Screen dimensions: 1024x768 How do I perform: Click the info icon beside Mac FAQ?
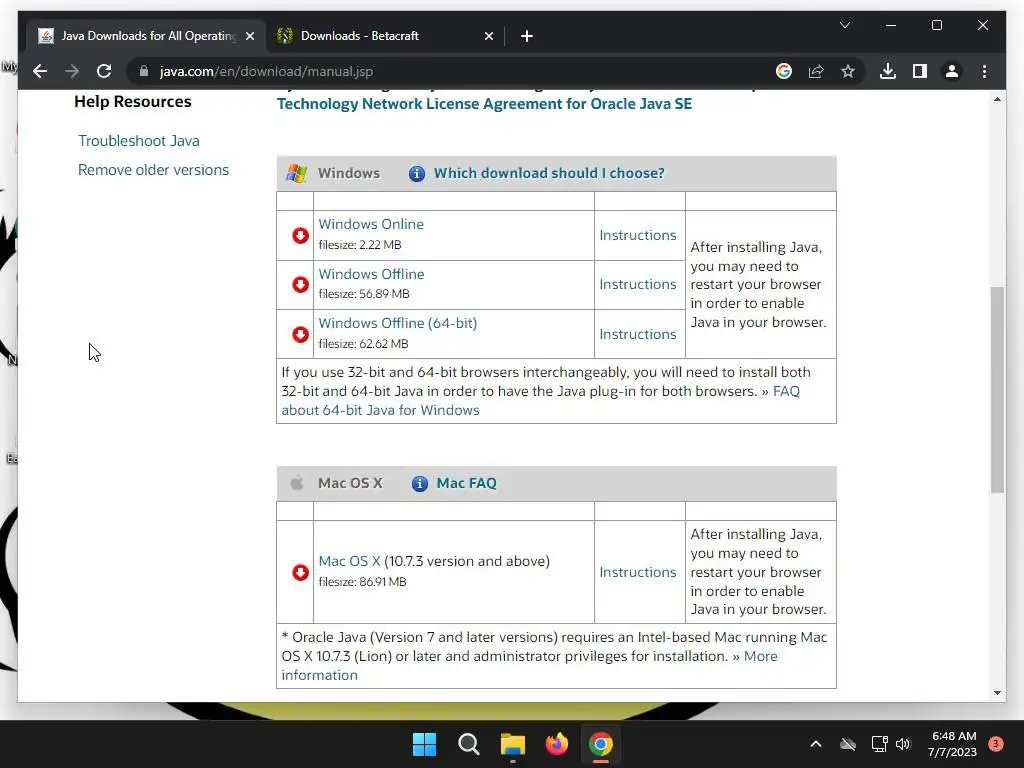click(x=419, y=484)
